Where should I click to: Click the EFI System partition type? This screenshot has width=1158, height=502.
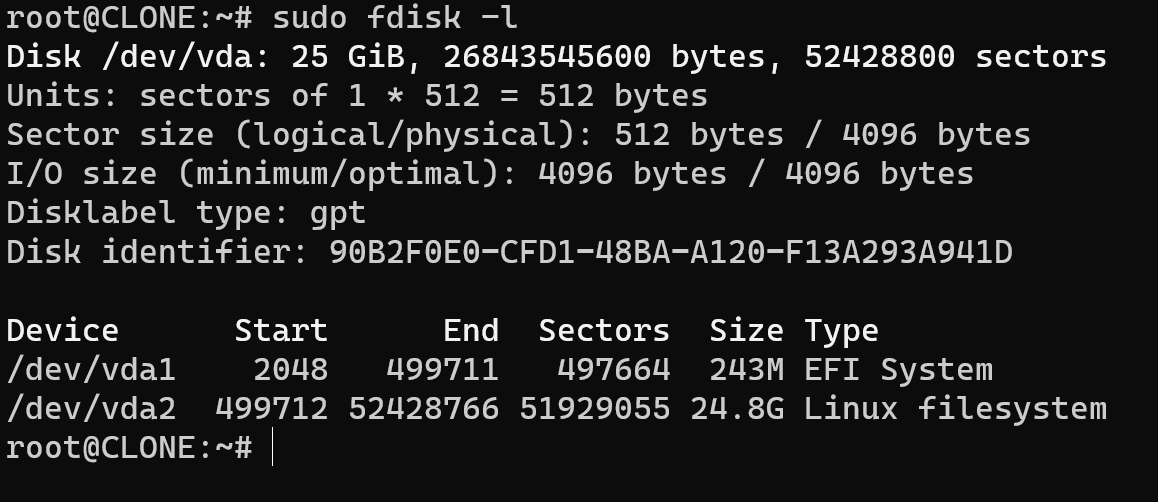pos(898,371)
